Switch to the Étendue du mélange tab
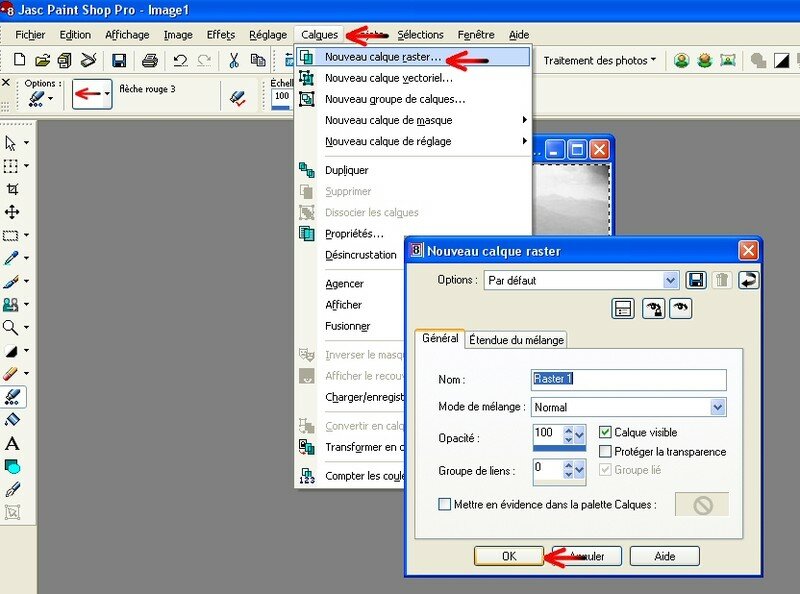This screenshot has width=800, height=594. click(x=516, y=340)
